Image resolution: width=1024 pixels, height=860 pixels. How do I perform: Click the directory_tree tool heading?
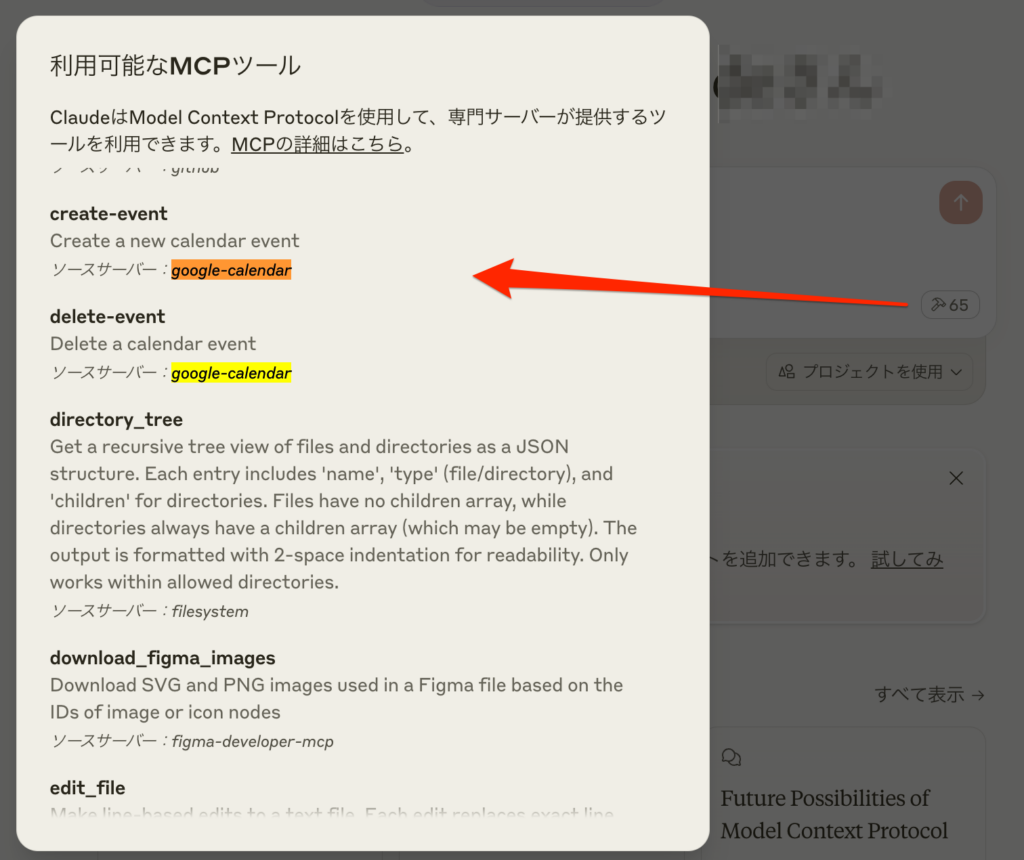116,420
